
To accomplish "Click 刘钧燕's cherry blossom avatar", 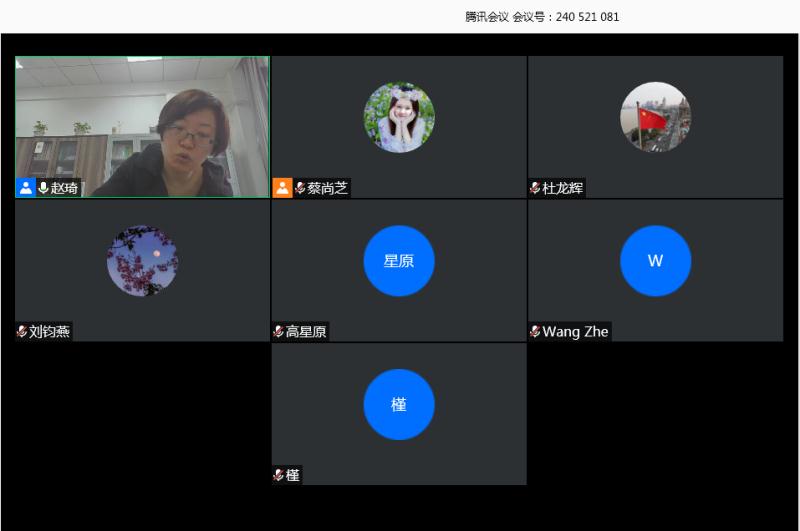I will point(142,261).
